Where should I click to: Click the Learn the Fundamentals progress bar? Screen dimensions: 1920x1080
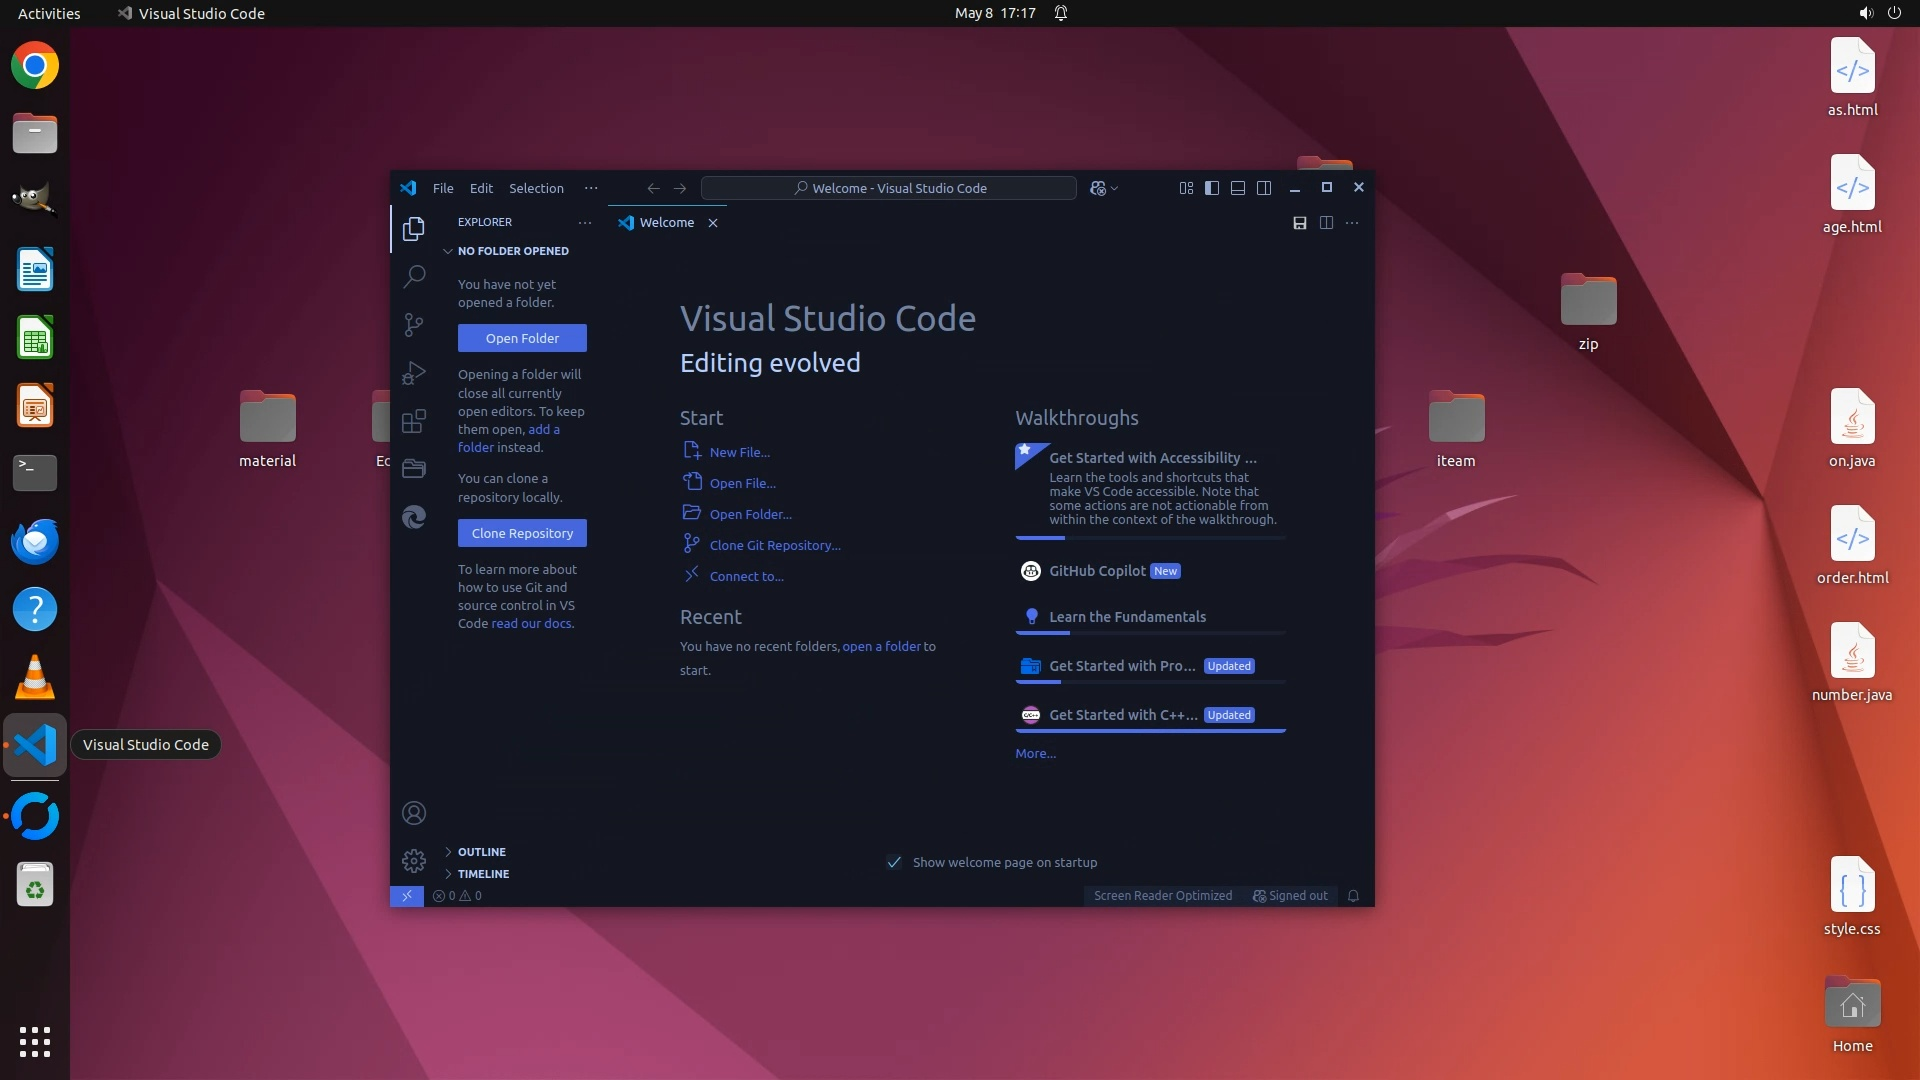click(1150, 633)
